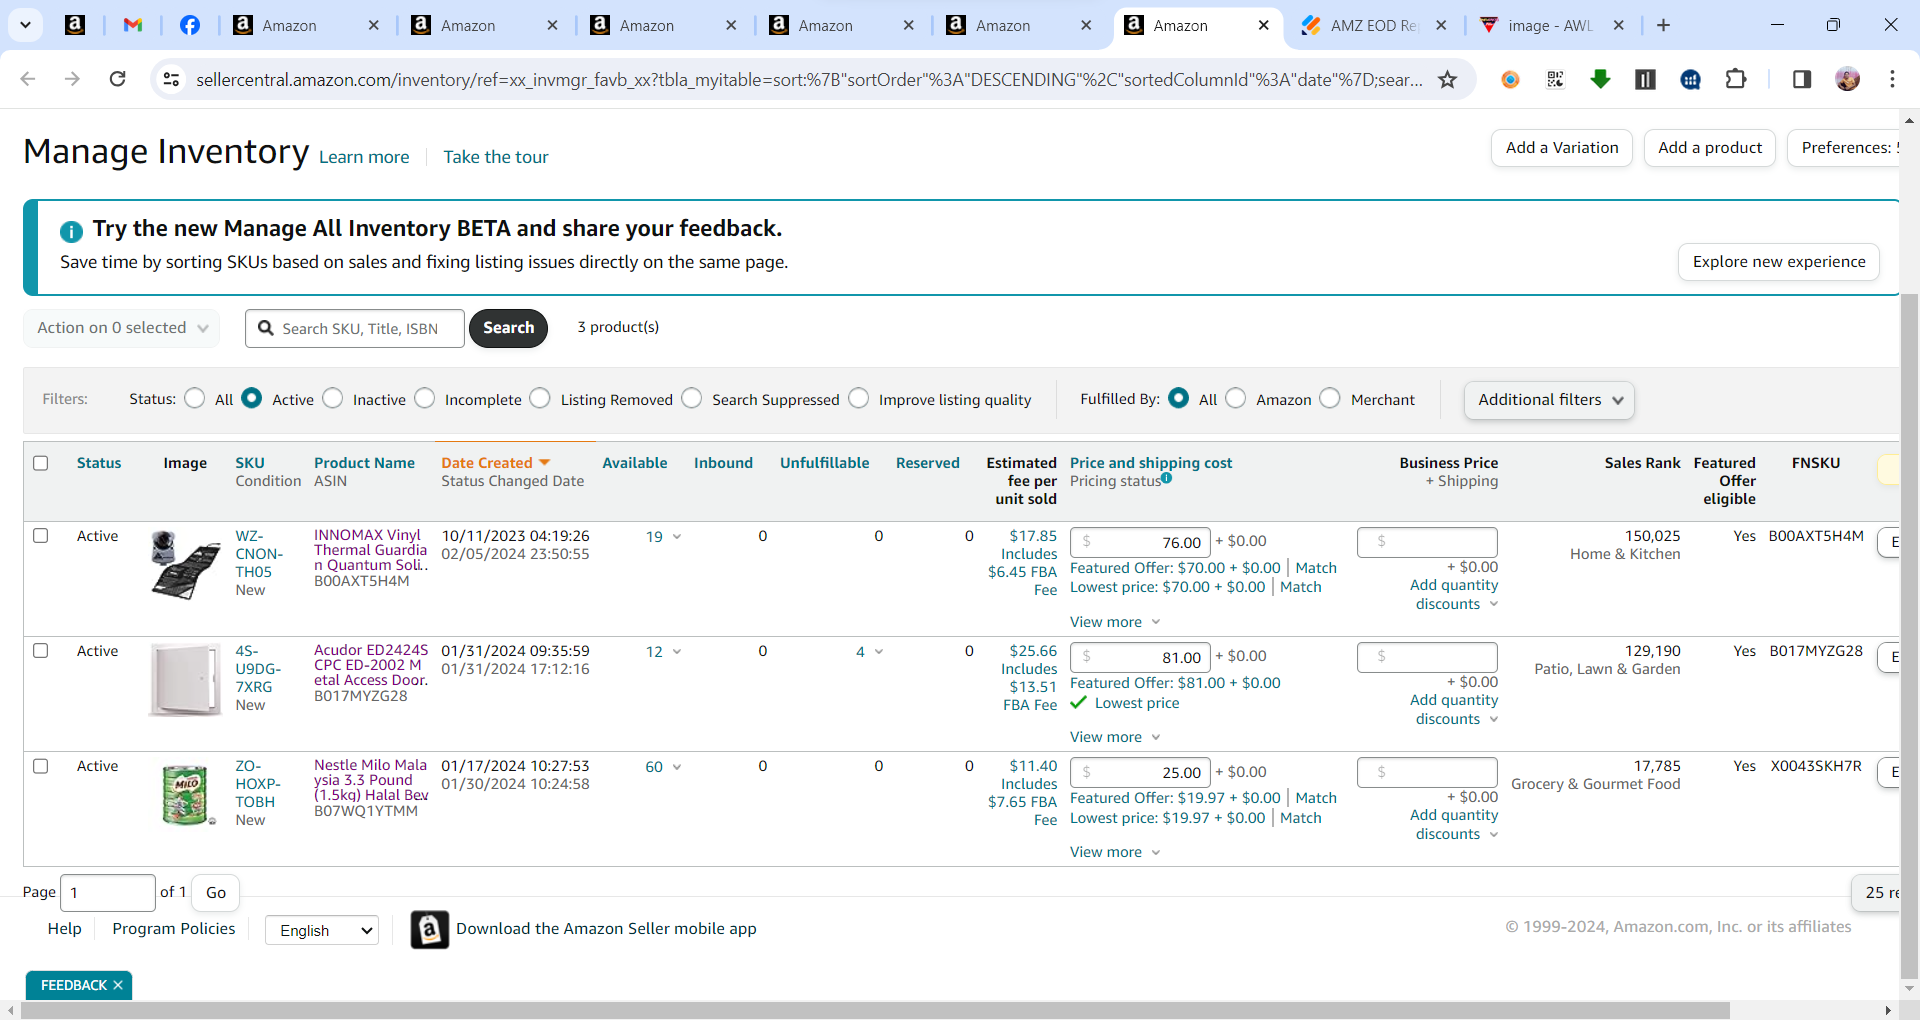The width and height of the screenshot is (1920, 1020).
Task: Filter by Search Suppressed status
Action: pyautogui.click(x=692, y=399)
